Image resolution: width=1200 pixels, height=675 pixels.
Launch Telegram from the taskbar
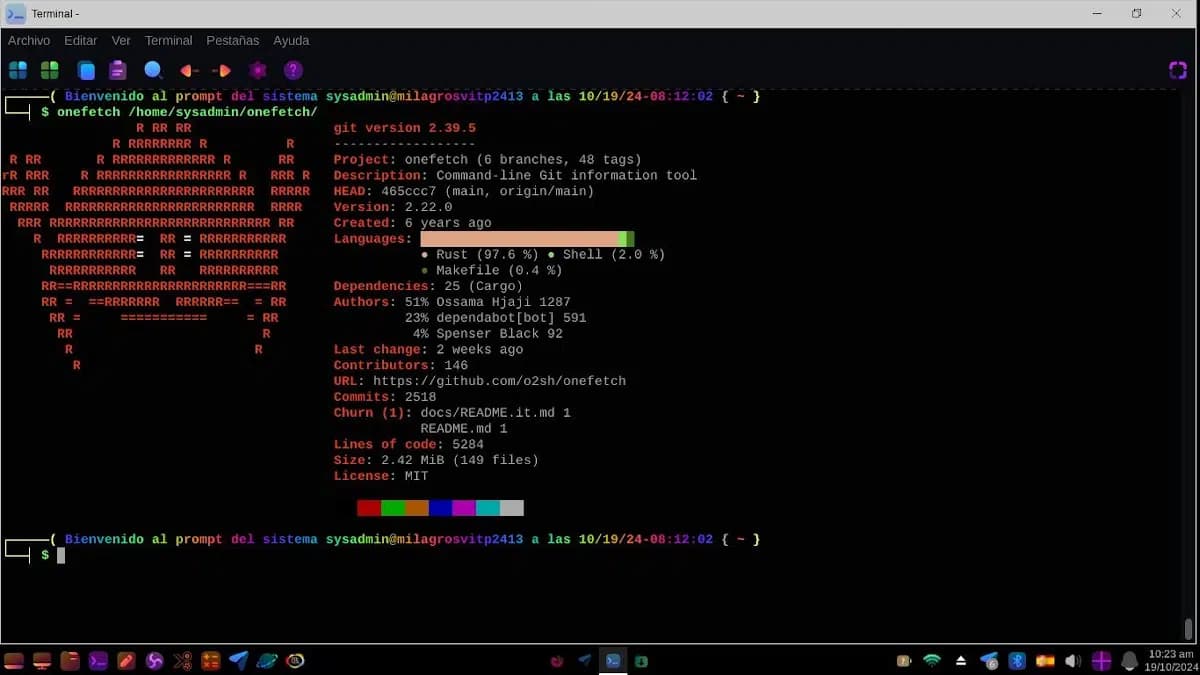tap(238, 661)
